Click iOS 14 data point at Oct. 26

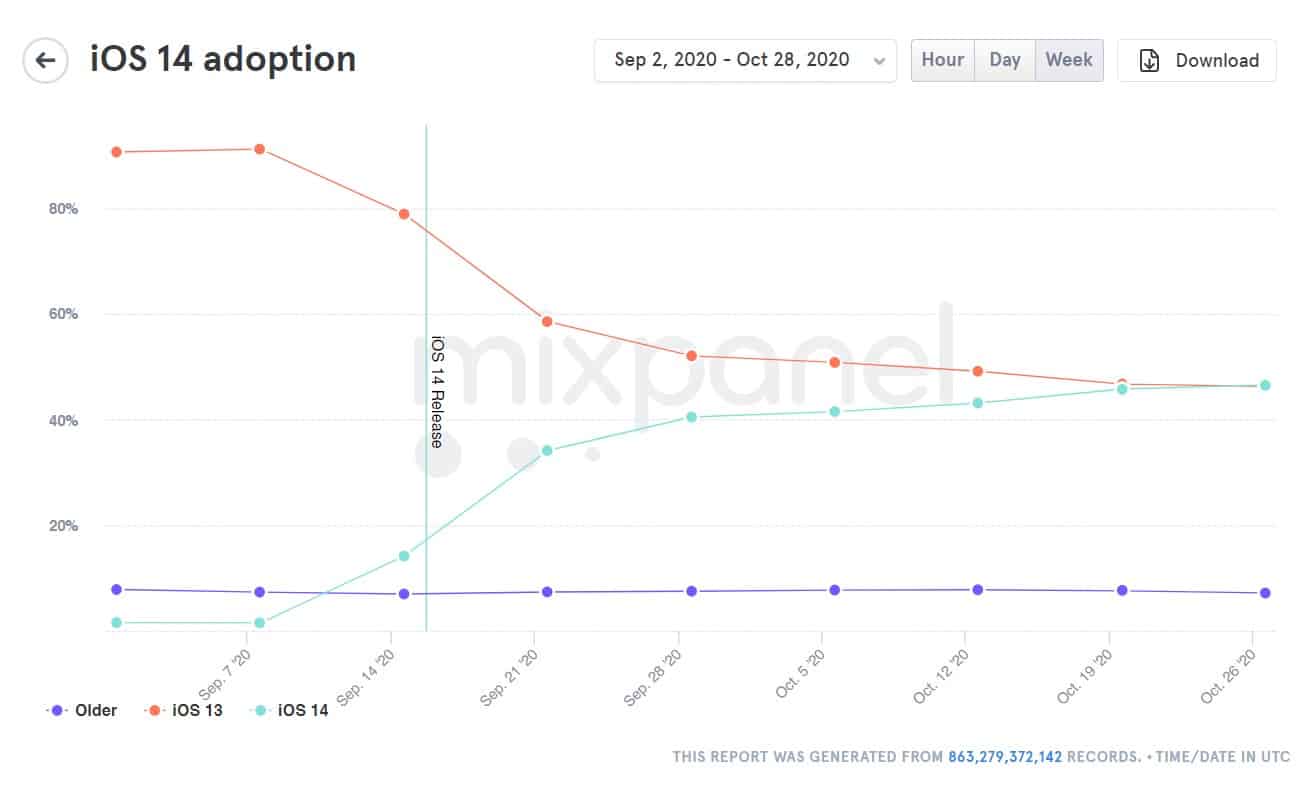click(1265, 385)
